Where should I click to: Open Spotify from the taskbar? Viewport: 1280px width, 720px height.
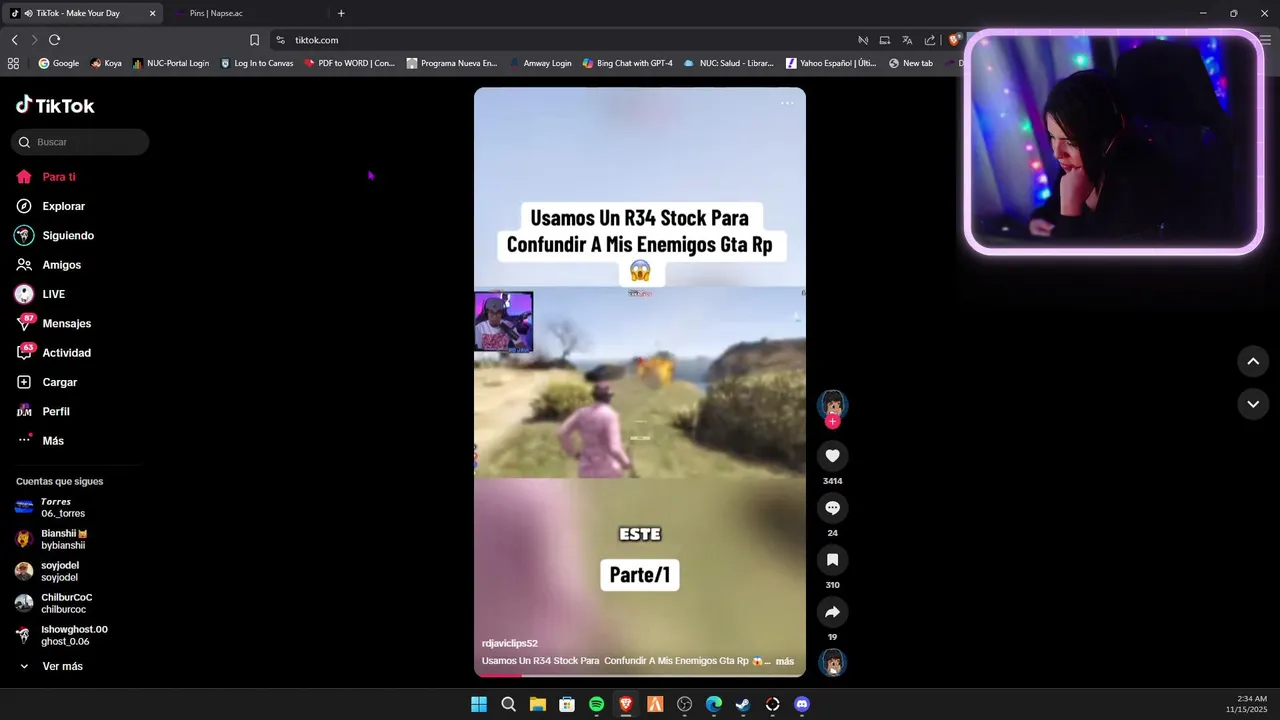(x=596, y=704)
